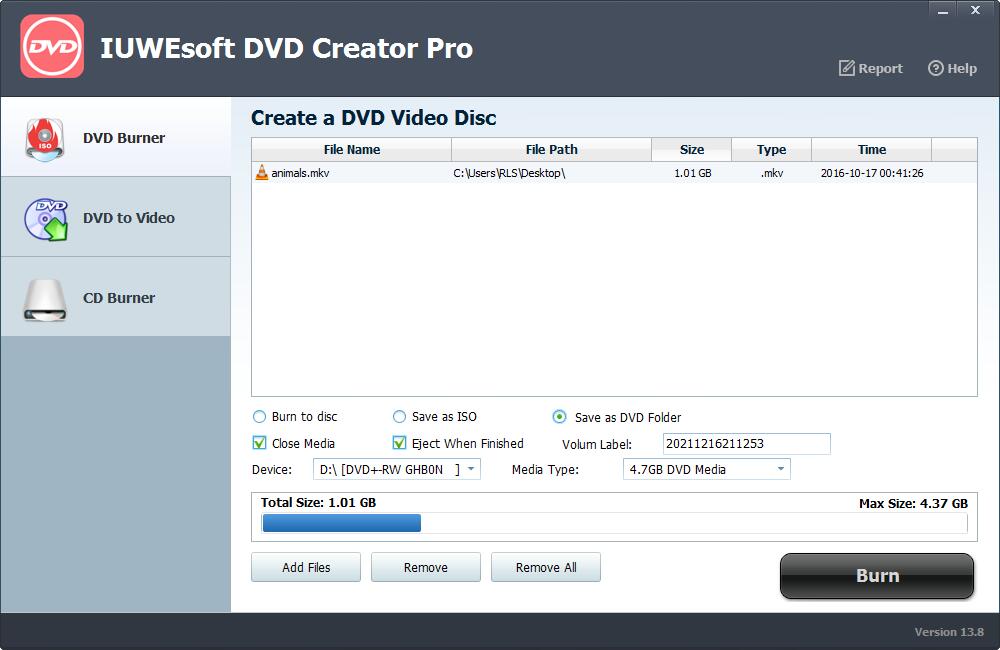Viewport: 1000px width, 650px height.
Task: Select the Burn to disc option
Action: (x=259, y=417)
